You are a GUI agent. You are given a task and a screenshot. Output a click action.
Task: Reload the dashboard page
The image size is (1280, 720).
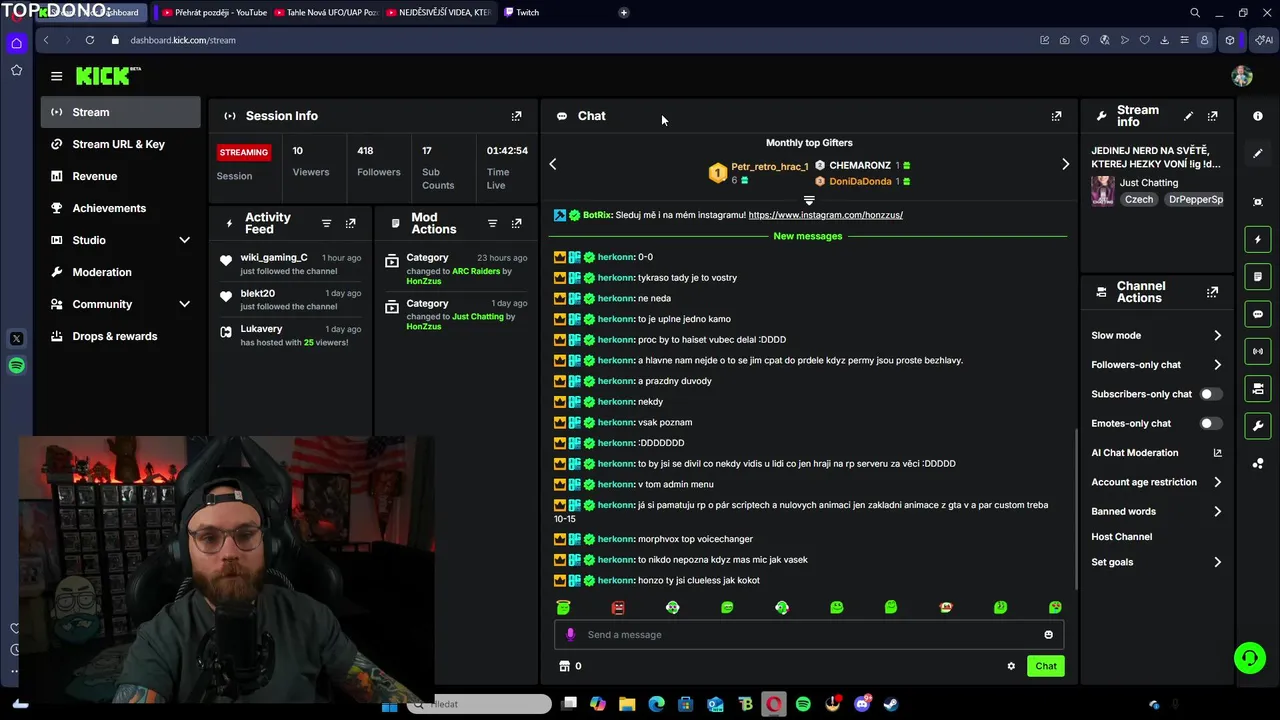[90, 40]
